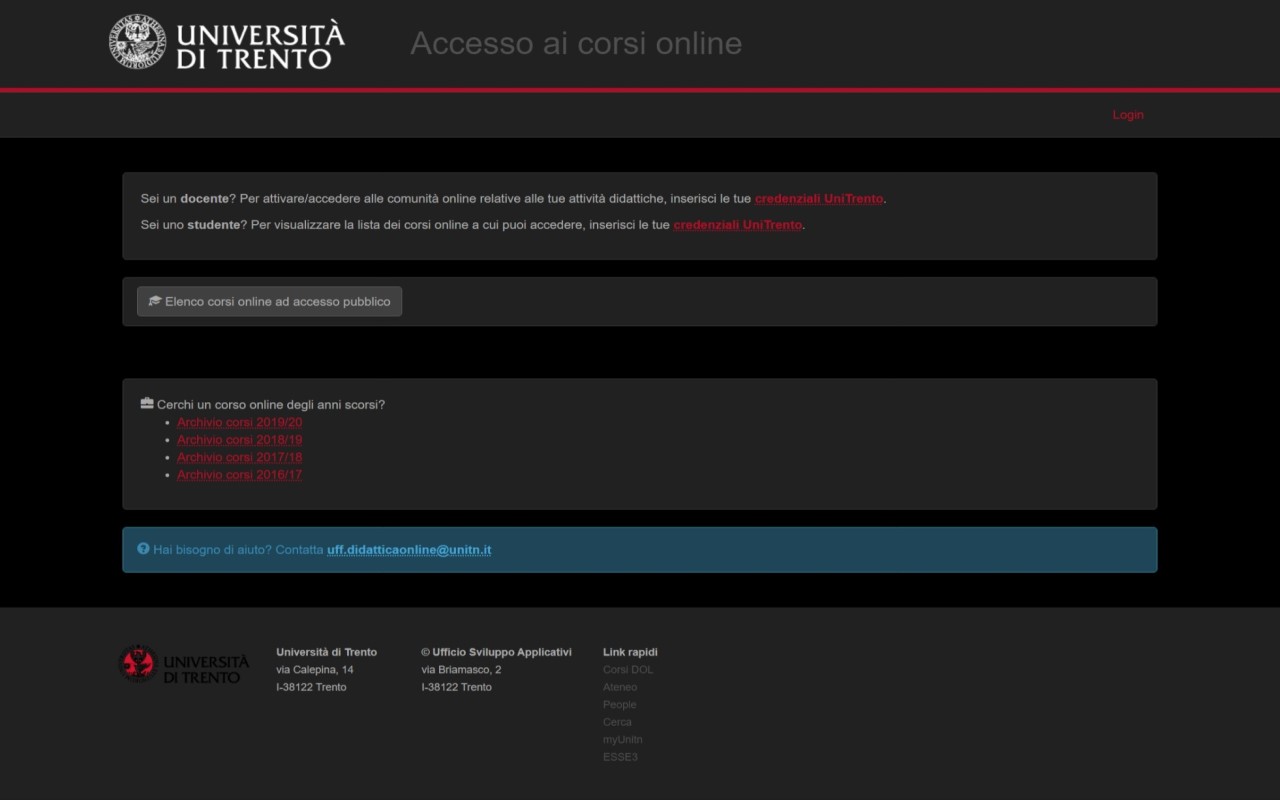Click 'Accesso ai corsi online' heading
This screenshot has width=1280, height=800.
click(576, 43)
